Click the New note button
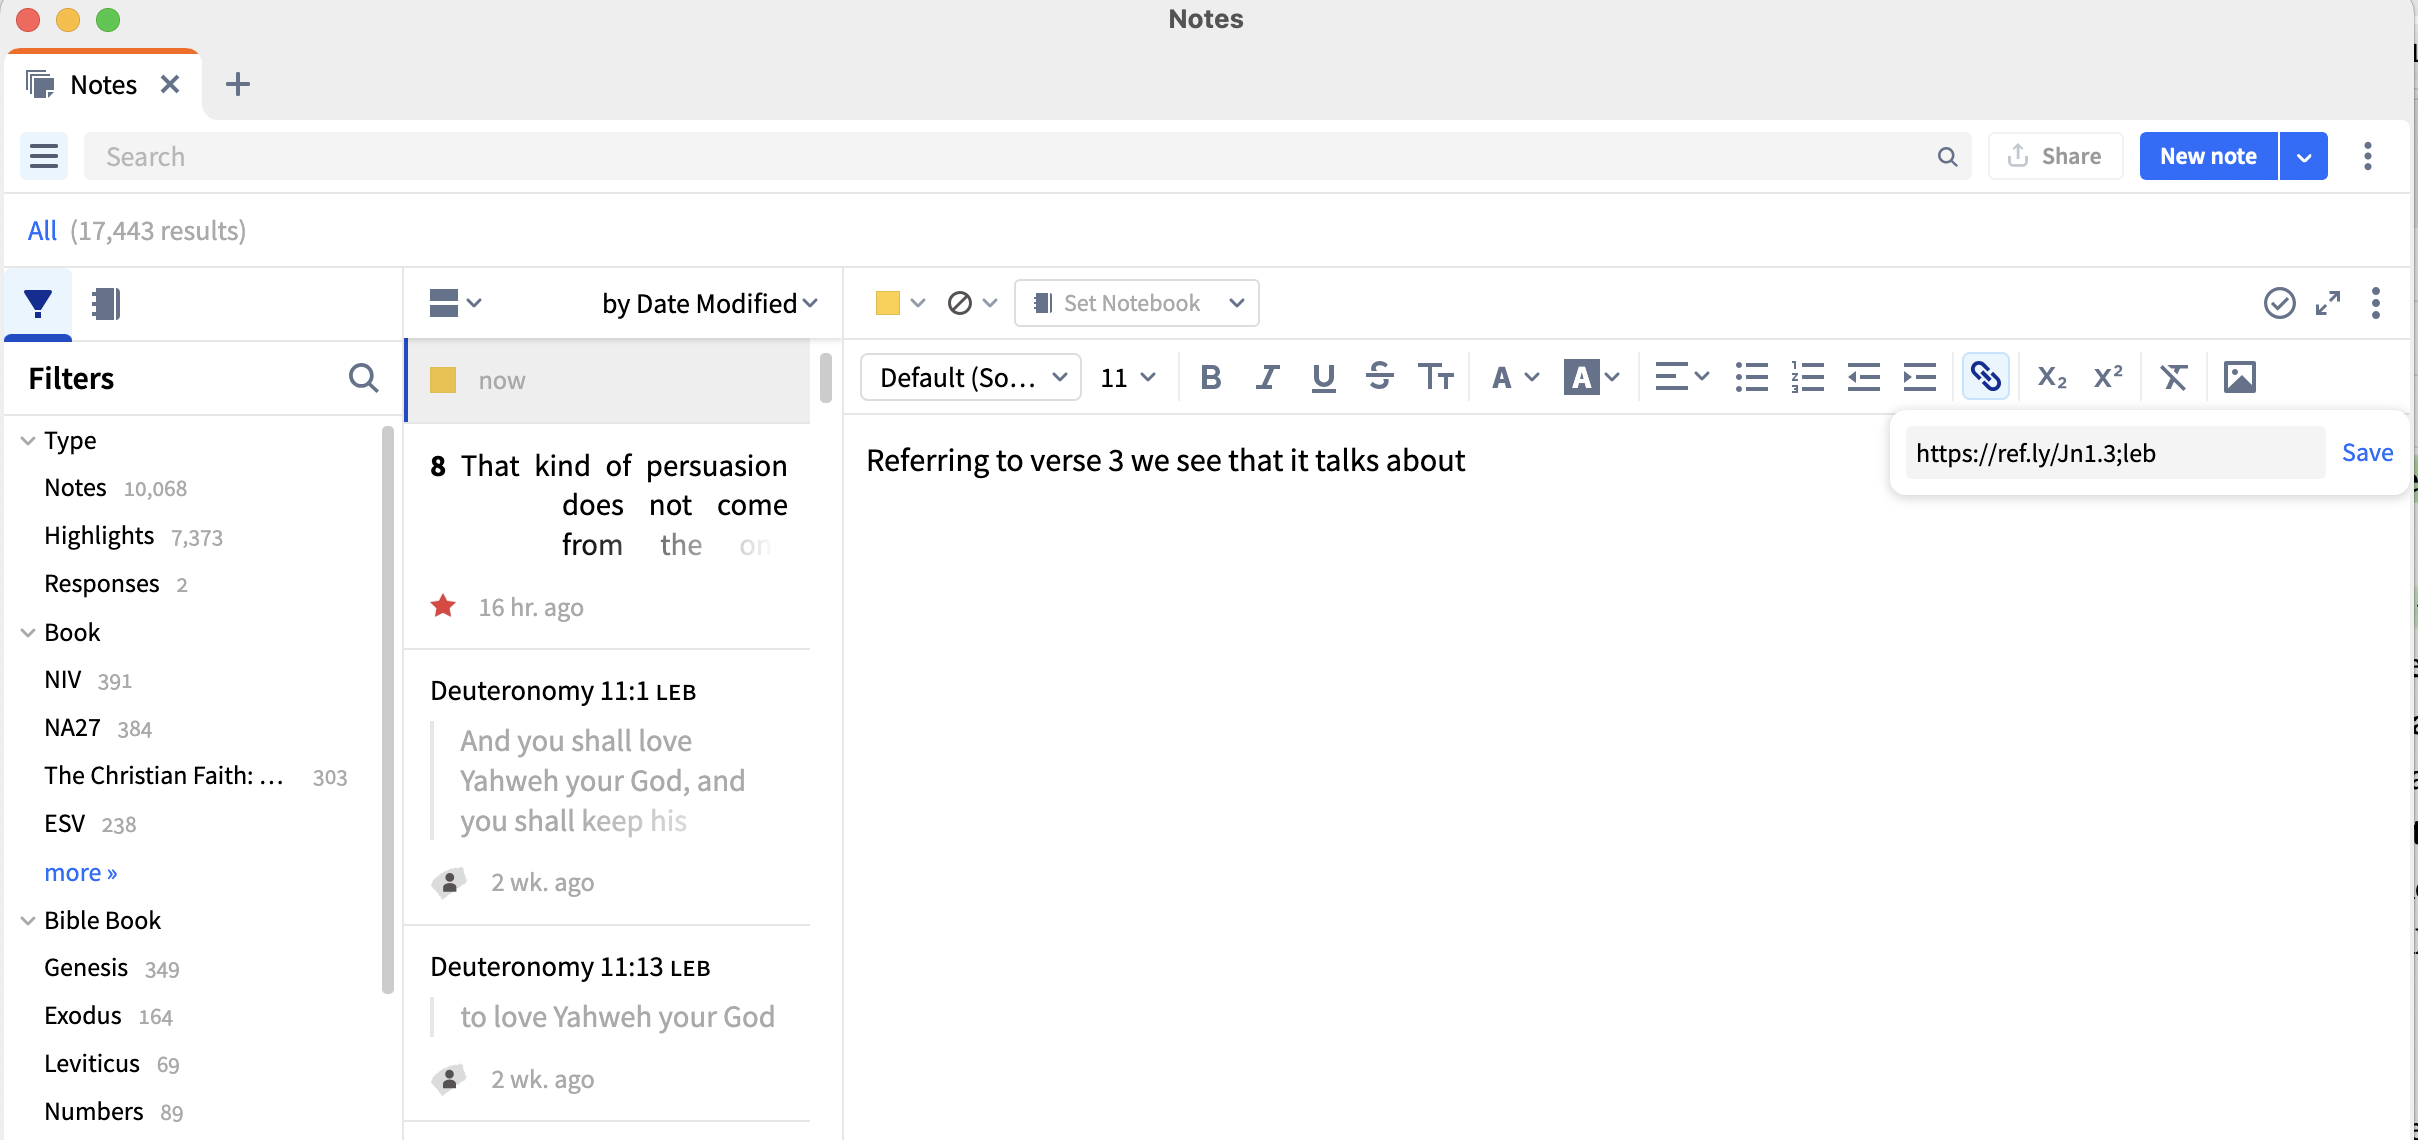The width and height of the screenshot is (2418, 1140). pos(2207,156)
